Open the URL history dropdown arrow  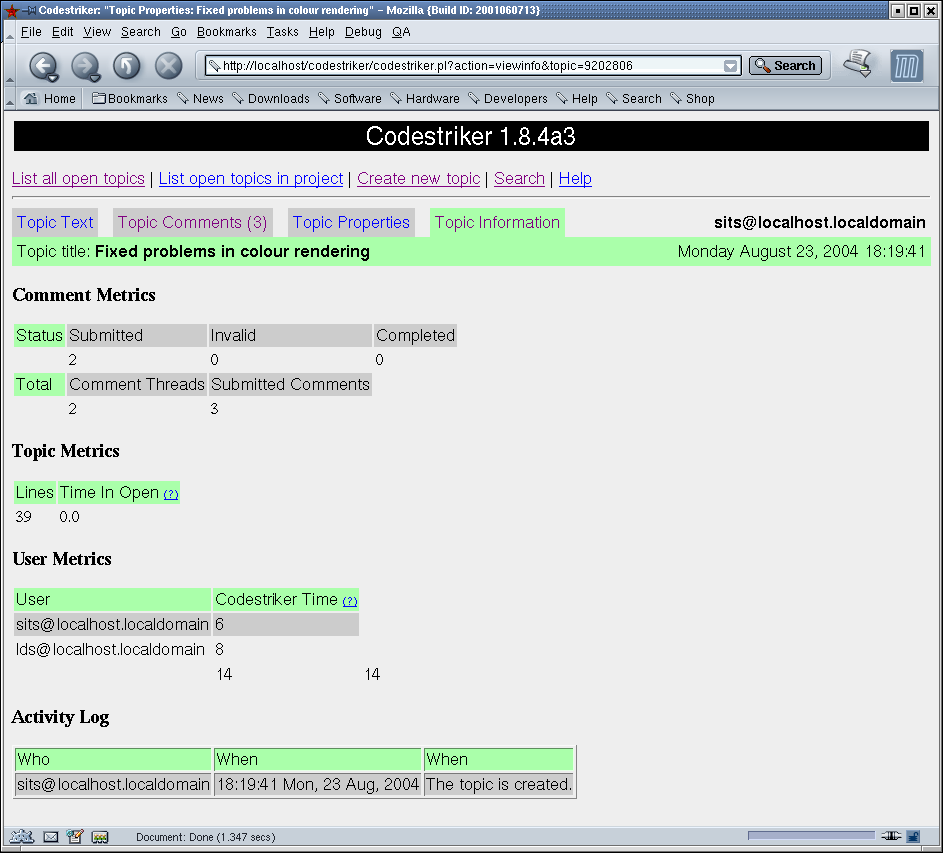(731, 66)
